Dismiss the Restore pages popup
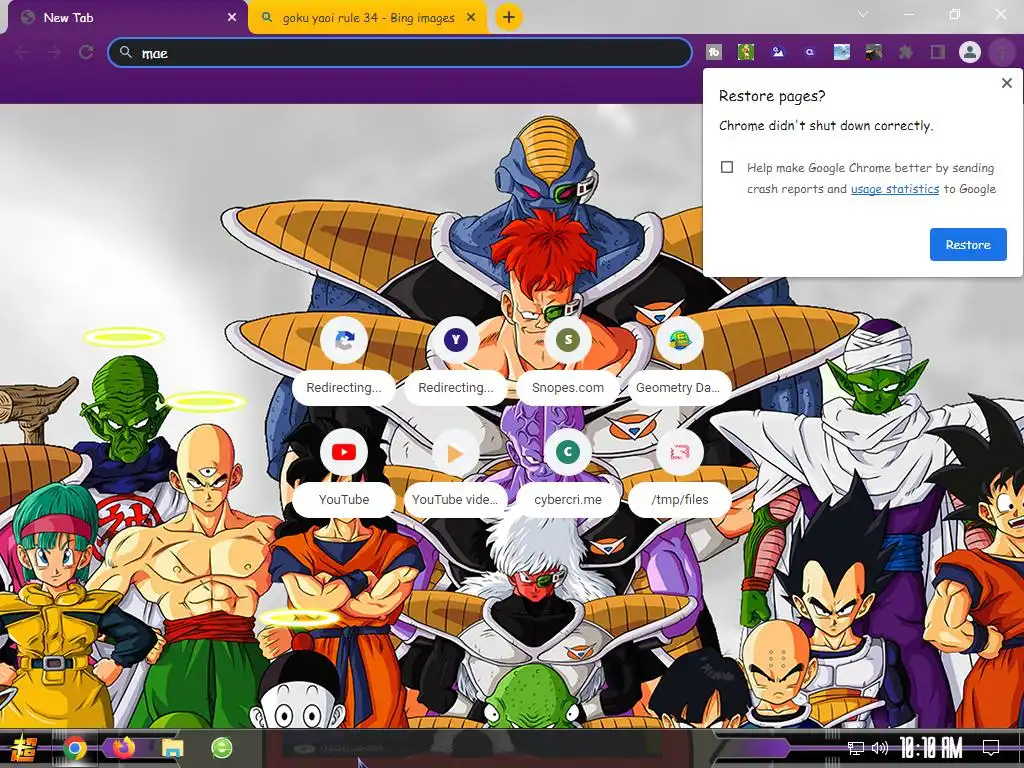Viewport: 1024px width, 768px height. 1006,83
